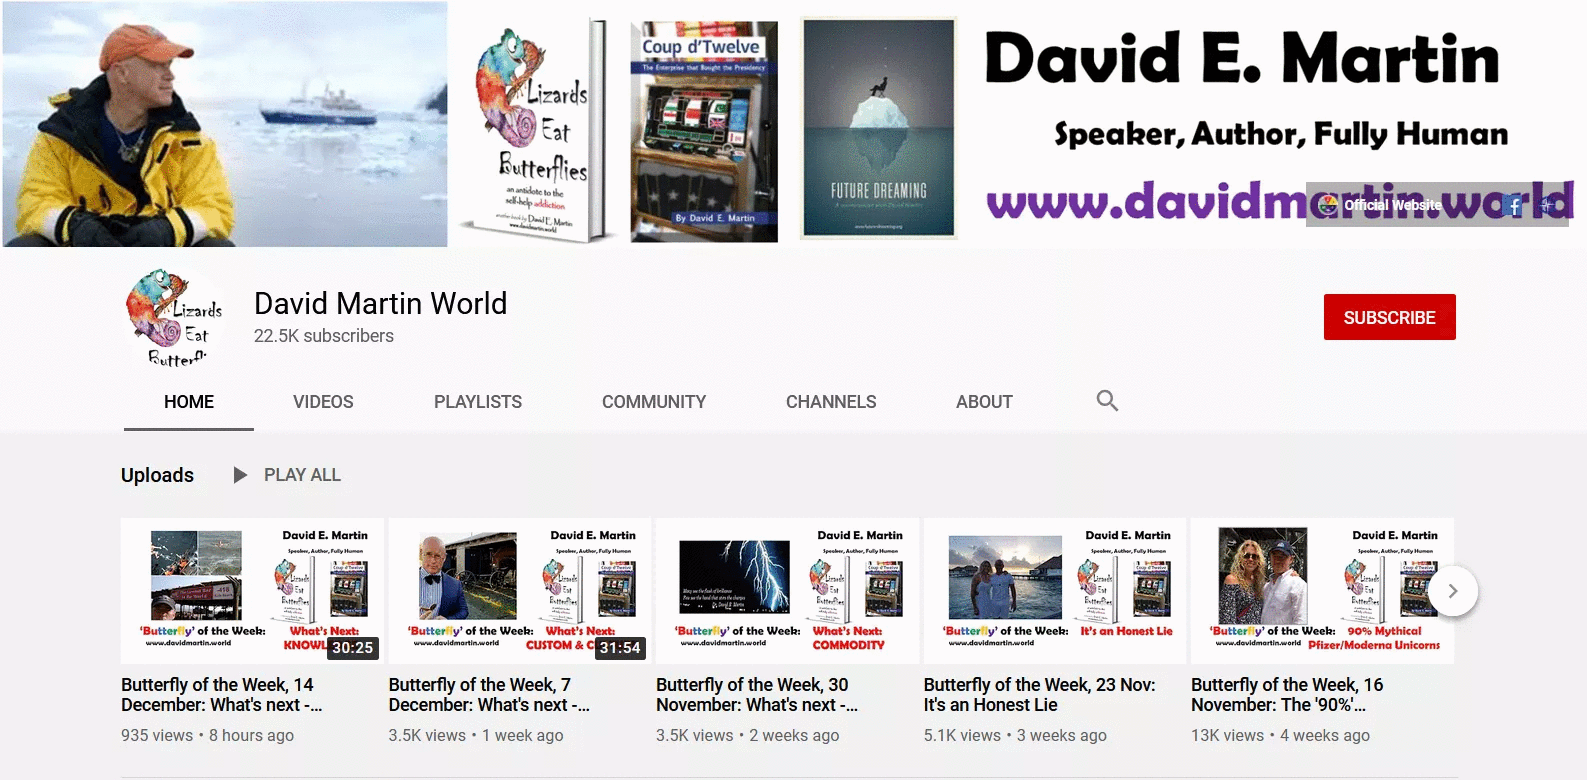The width and height of the screenshot is (1587, 780).
Task: Show next uploads with right chevron
Action: (x=1453, y=591)
